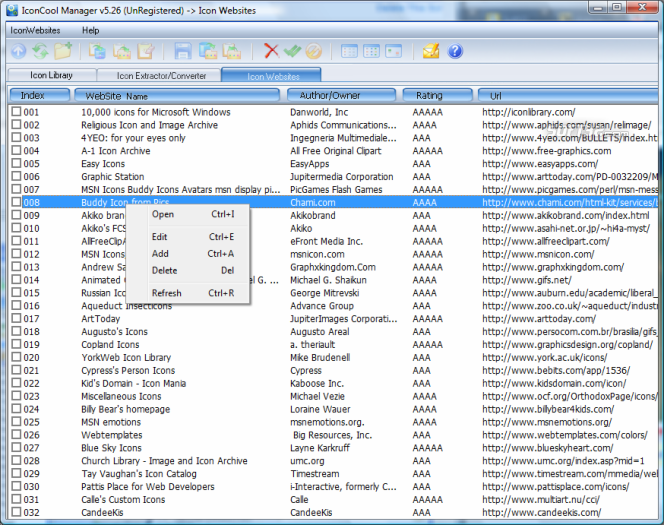The image size is (664, 525).
Task: Open the Help menu
Action: 91,30
